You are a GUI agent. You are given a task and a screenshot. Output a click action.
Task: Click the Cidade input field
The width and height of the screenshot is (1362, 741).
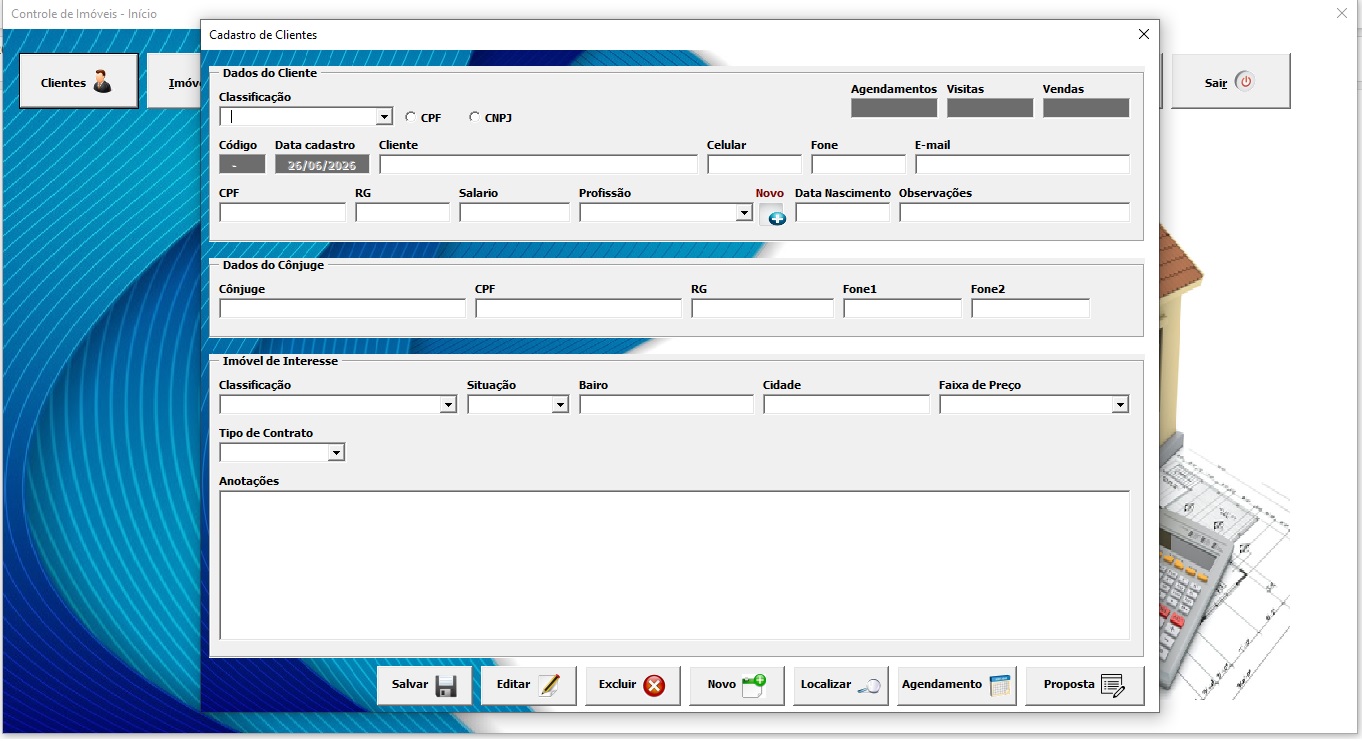[846, 404]
